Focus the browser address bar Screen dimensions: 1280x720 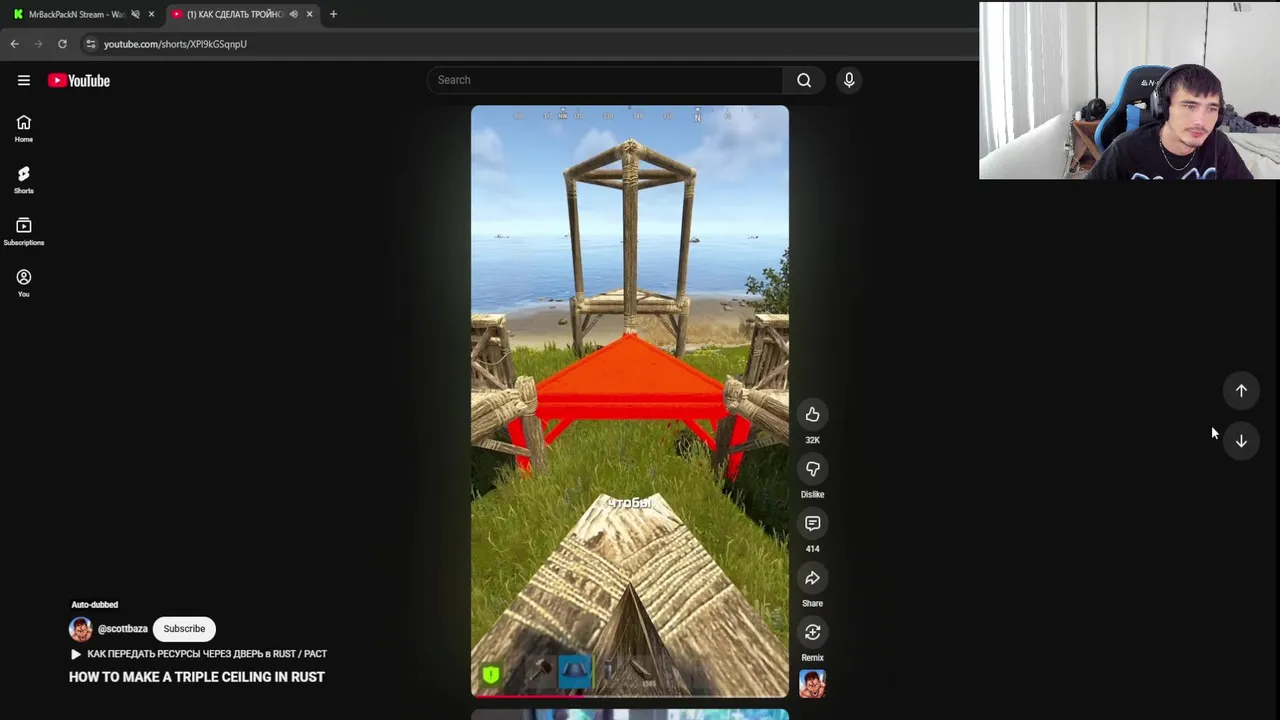530,44
